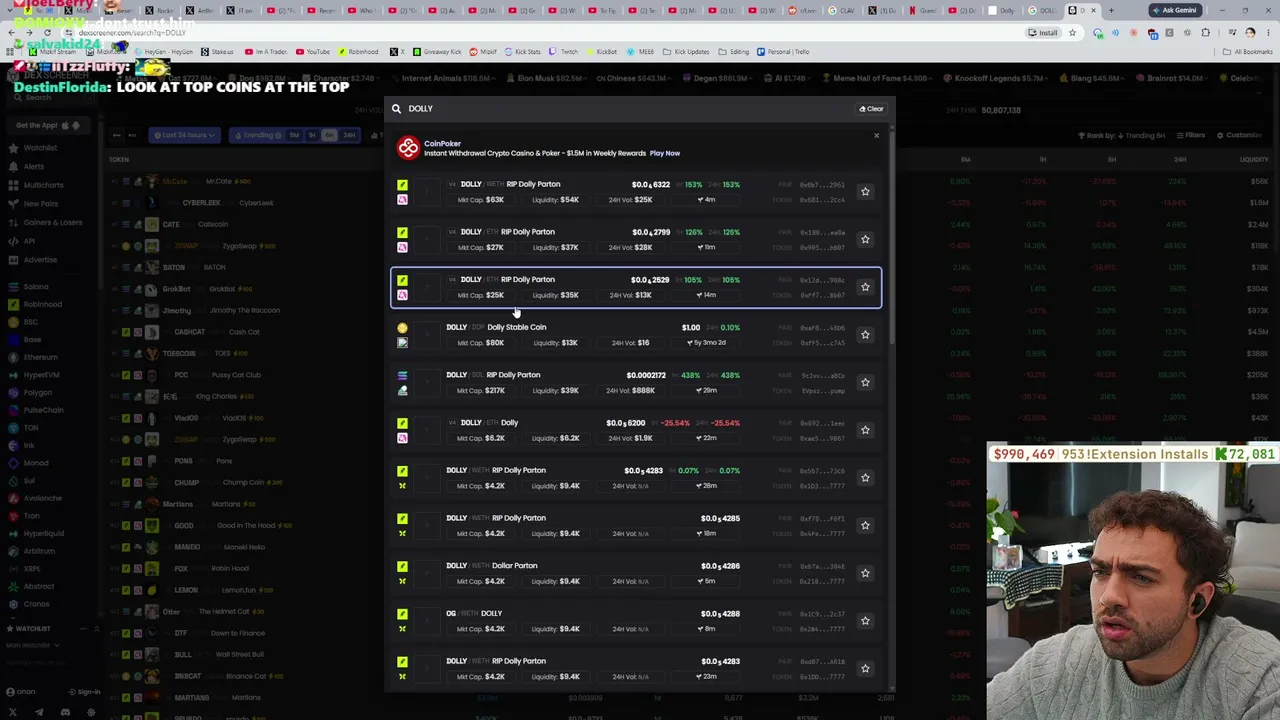Select the Robinhood chain in the sidebar

pyautogui.click(x=43, y=304)
